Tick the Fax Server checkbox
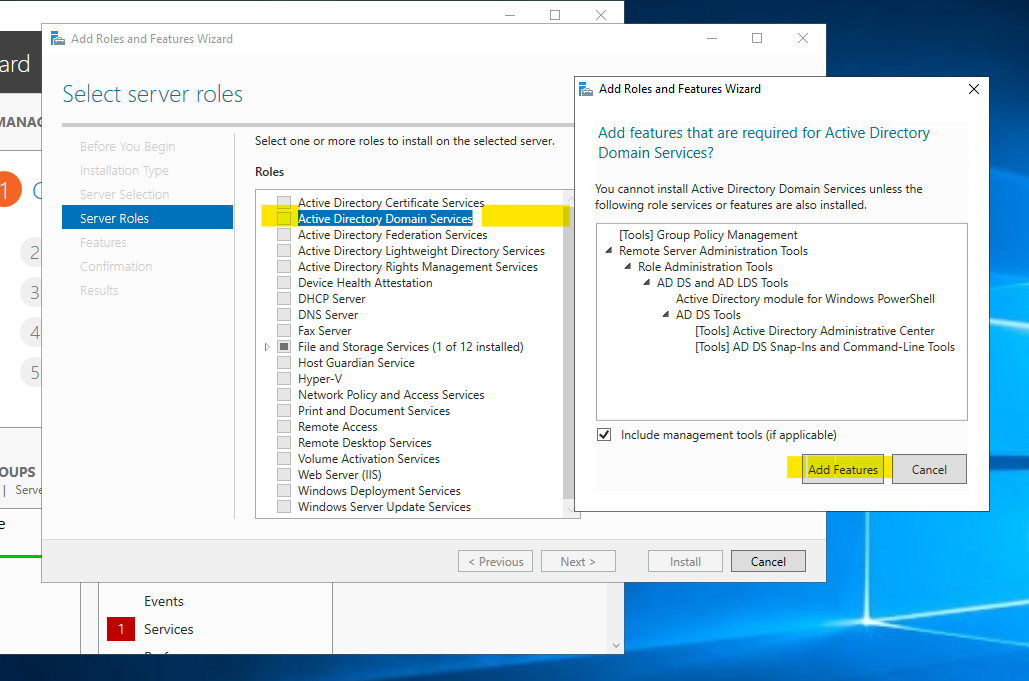 pyautogui.click(x=284, y=331)
